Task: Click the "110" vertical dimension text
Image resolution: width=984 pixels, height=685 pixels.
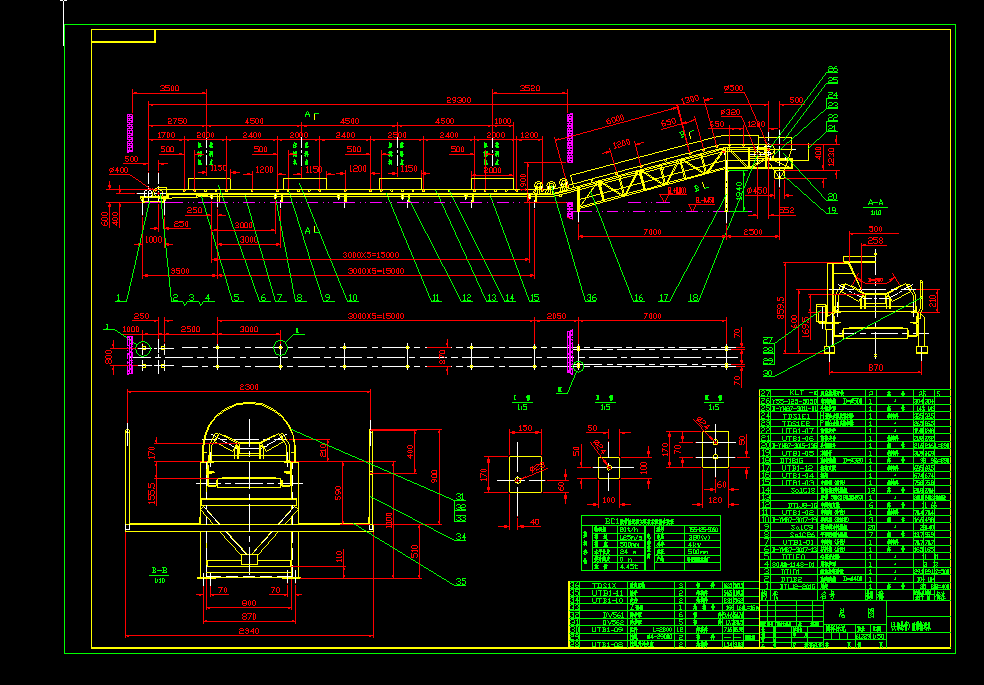Action: click(x=340, y=556)
